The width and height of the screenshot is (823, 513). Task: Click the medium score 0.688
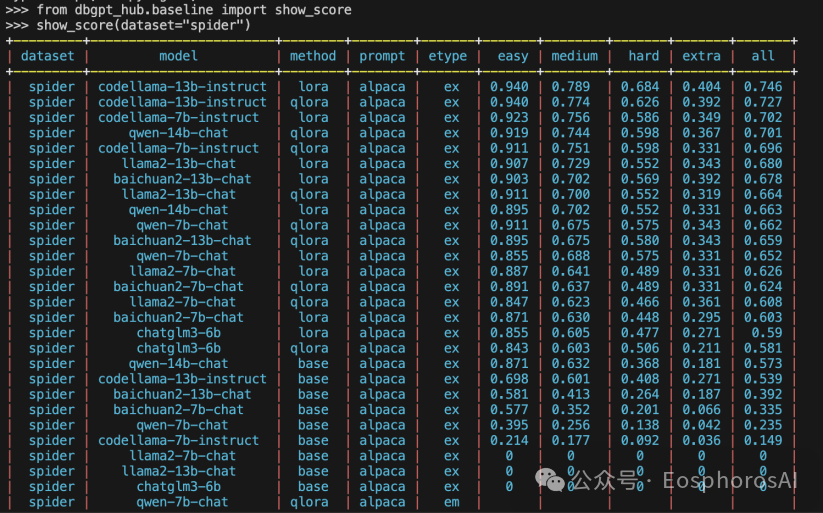coord(571,256)
